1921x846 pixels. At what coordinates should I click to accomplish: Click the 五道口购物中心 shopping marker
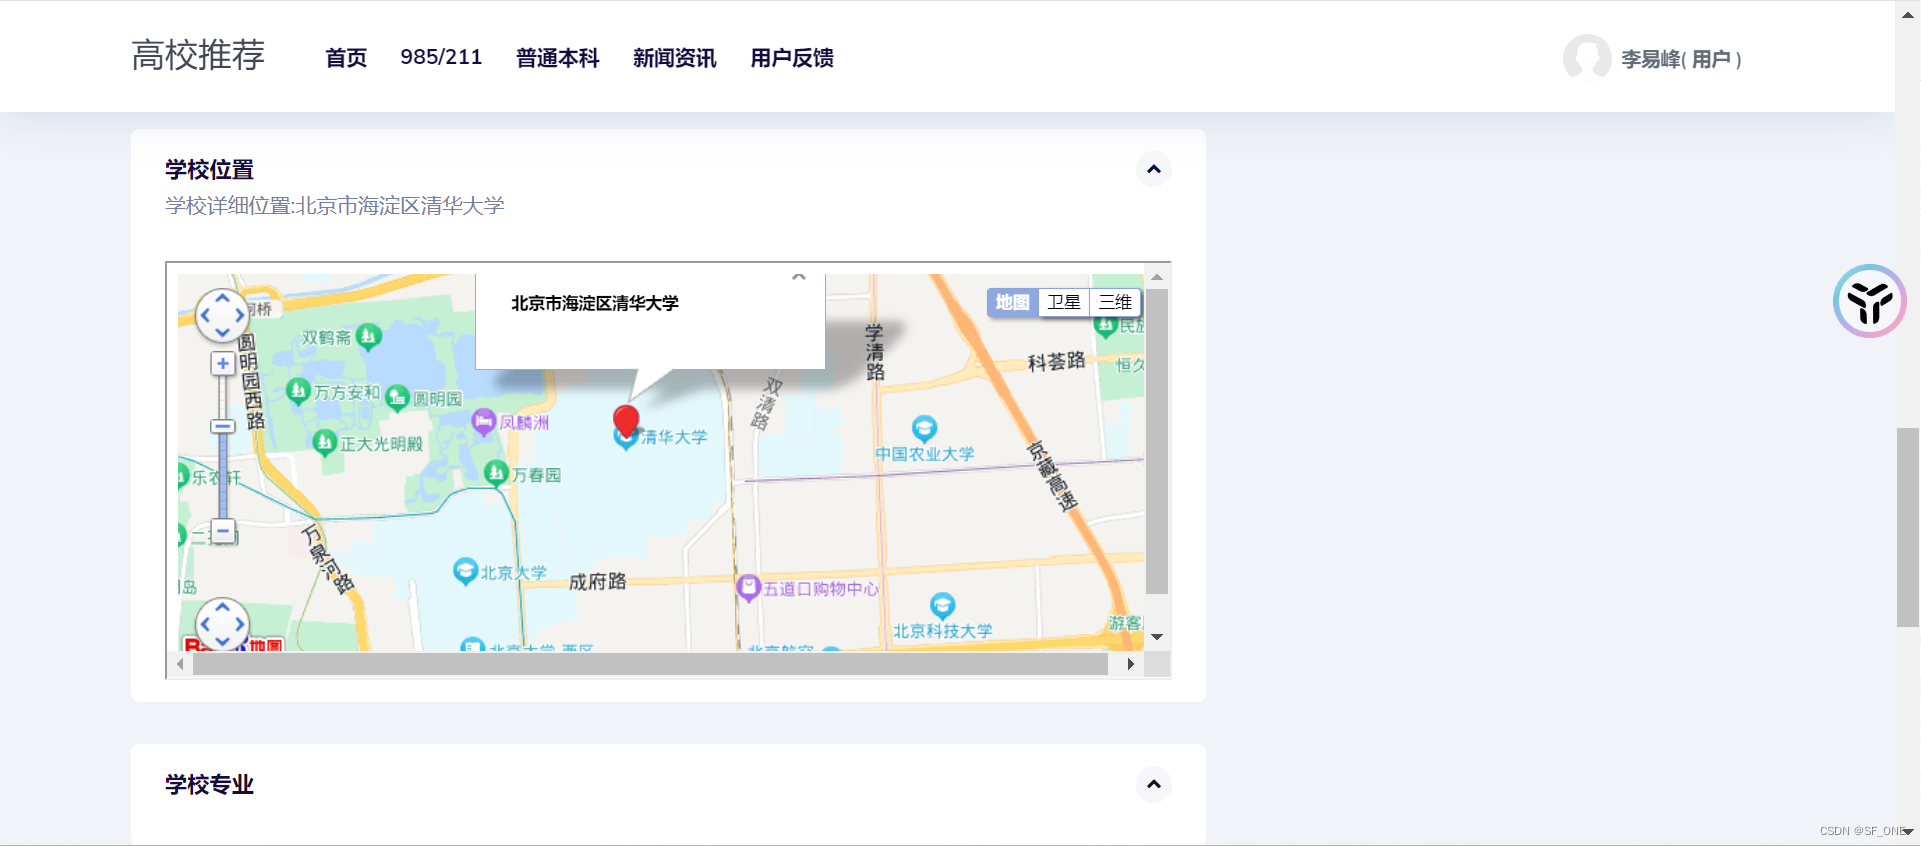(x=748, y=588)
